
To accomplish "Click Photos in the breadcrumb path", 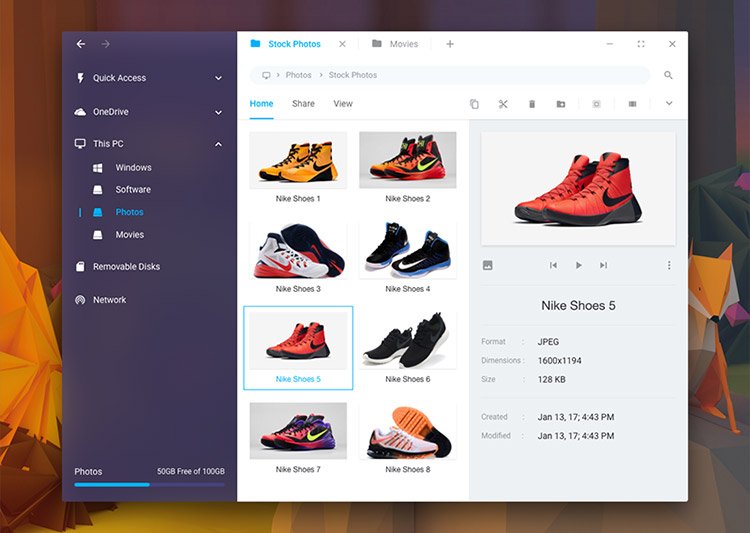I will [298, 75].
